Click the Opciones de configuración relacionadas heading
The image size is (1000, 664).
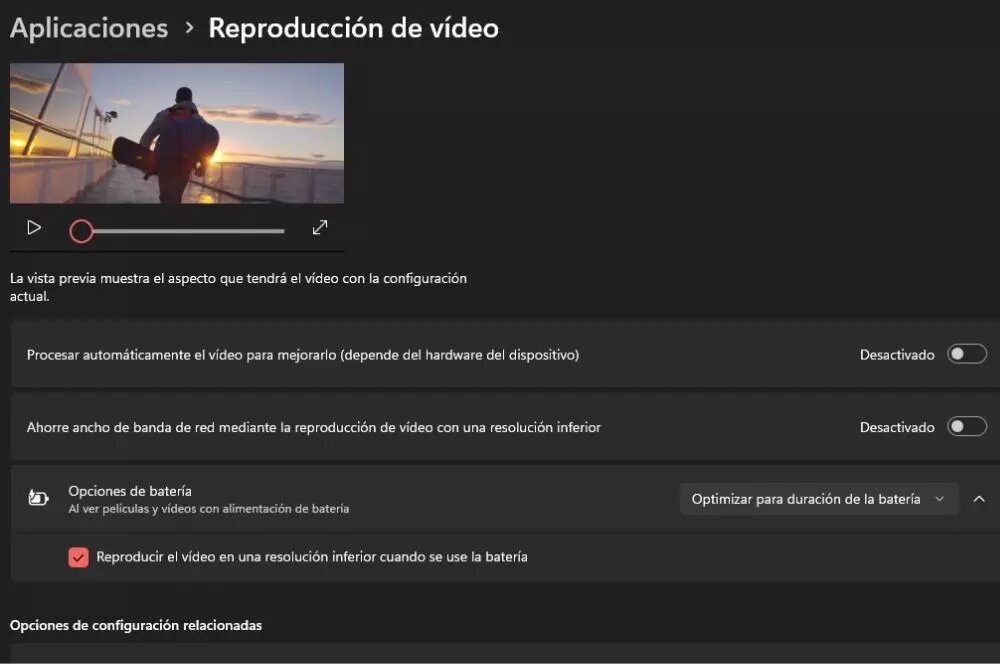pyautogui.click(x=136, y=625)
